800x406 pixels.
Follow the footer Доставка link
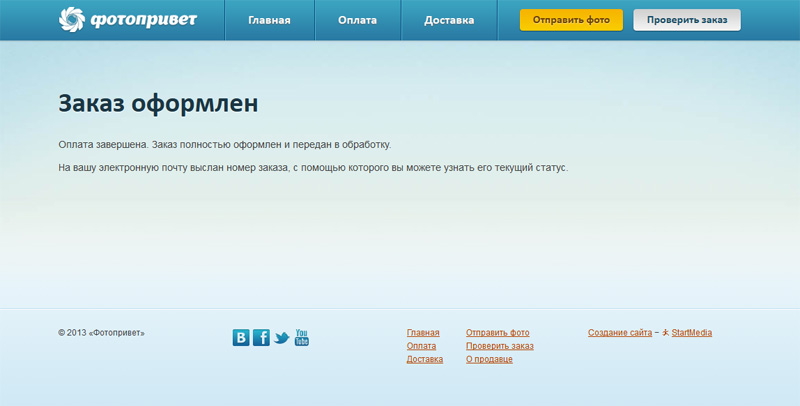425,359
